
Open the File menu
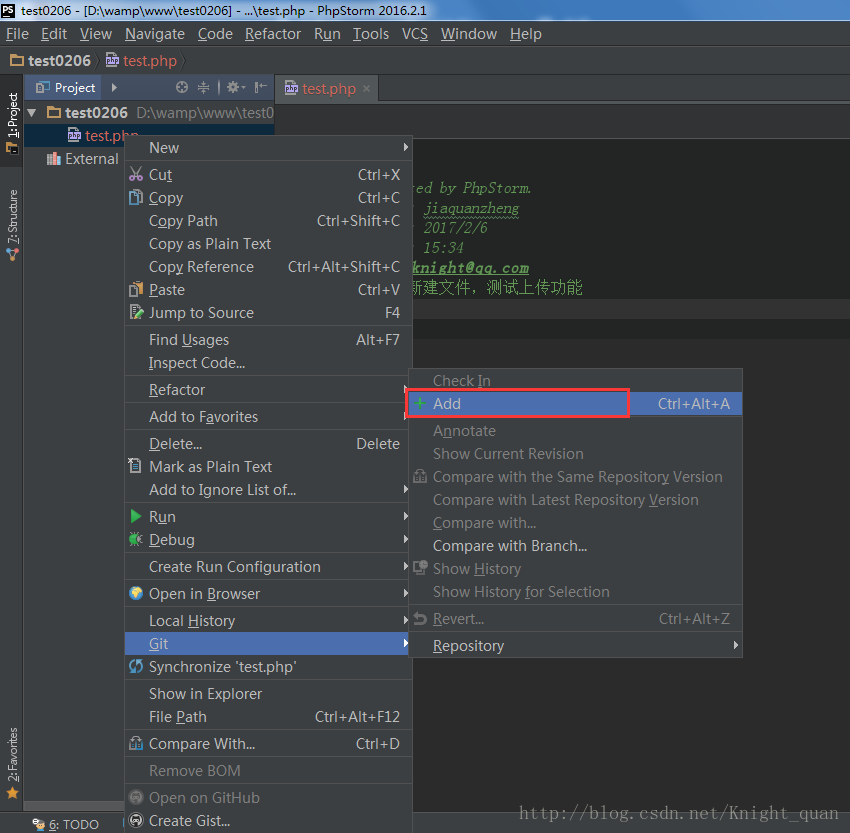[17, 34]
